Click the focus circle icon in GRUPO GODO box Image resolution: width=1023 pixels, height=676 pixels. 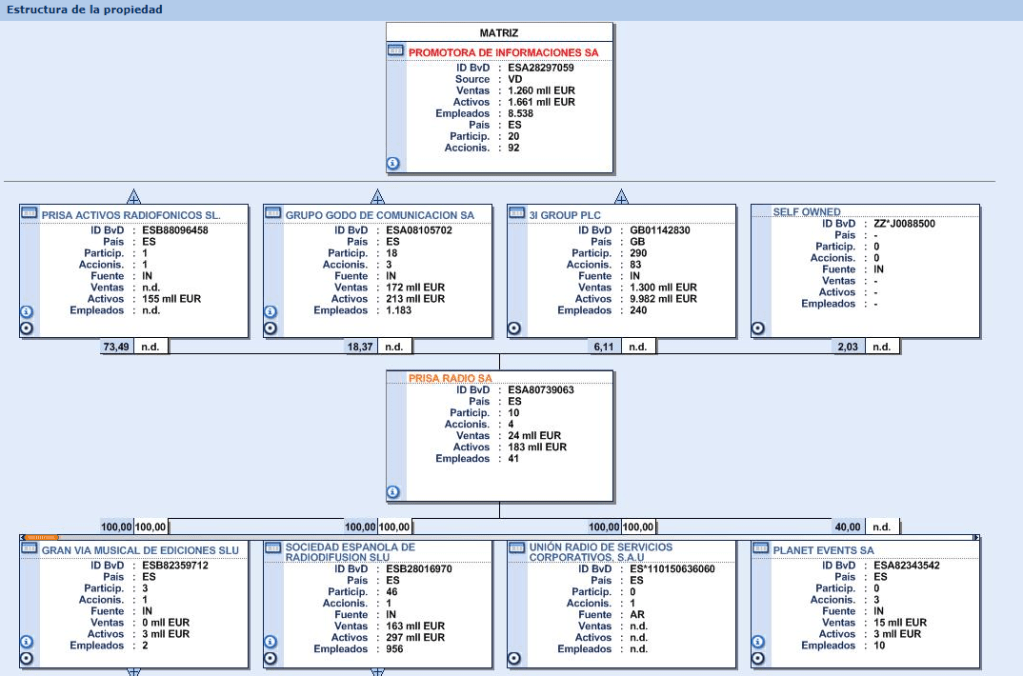pos(270,328)
